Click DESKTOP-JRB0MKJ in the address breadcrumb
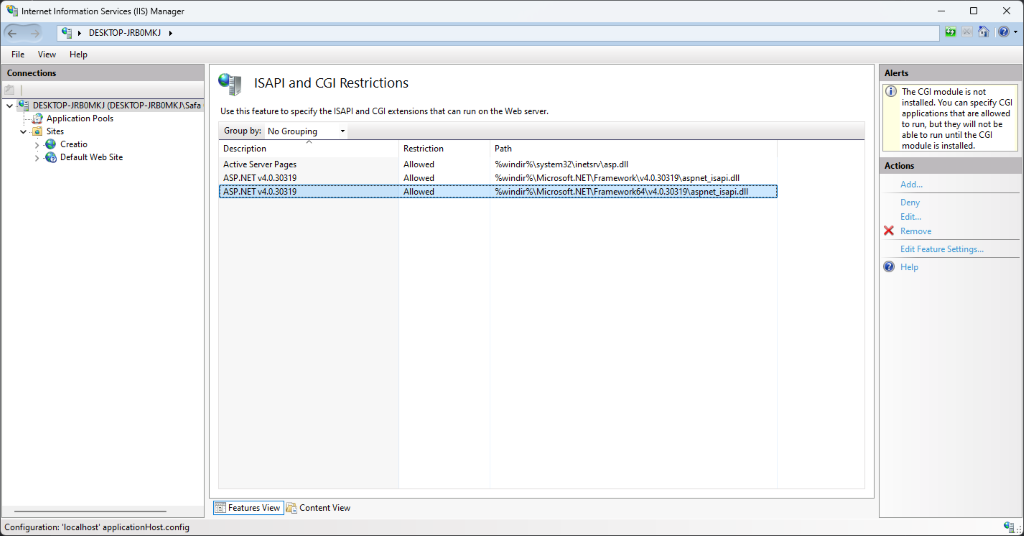The height and width of the screenshot is (536, 1024). pyautogui.click(x=125, y=33)
